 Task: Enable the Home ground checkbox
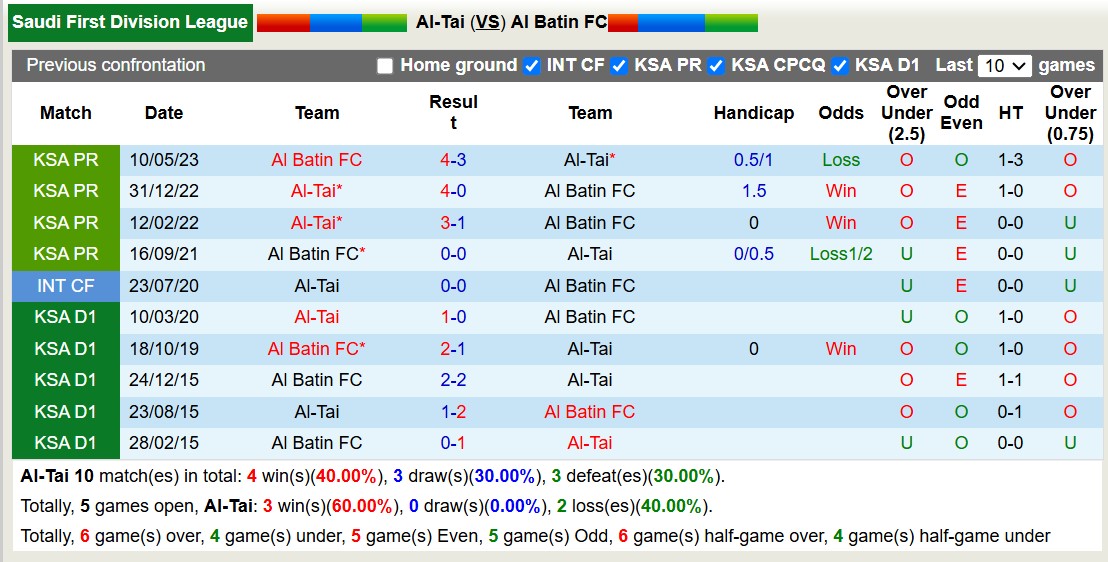click(x=385, y=66)
